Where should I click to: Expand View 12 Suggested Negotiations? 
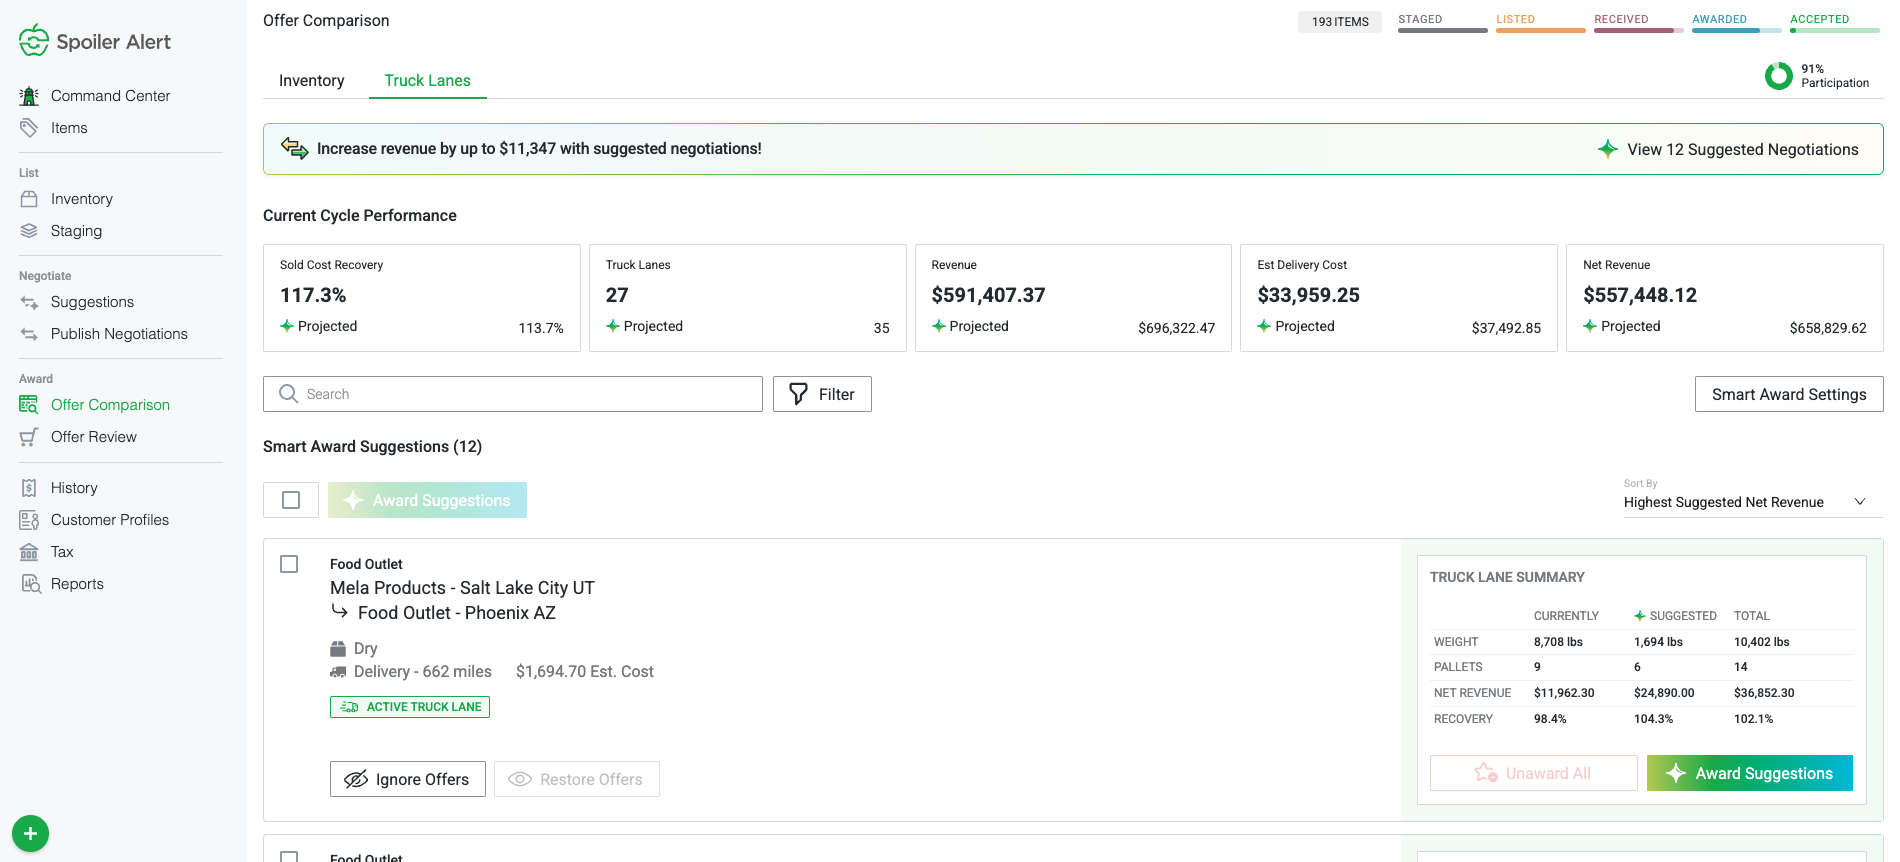[x=1728, y=149]
